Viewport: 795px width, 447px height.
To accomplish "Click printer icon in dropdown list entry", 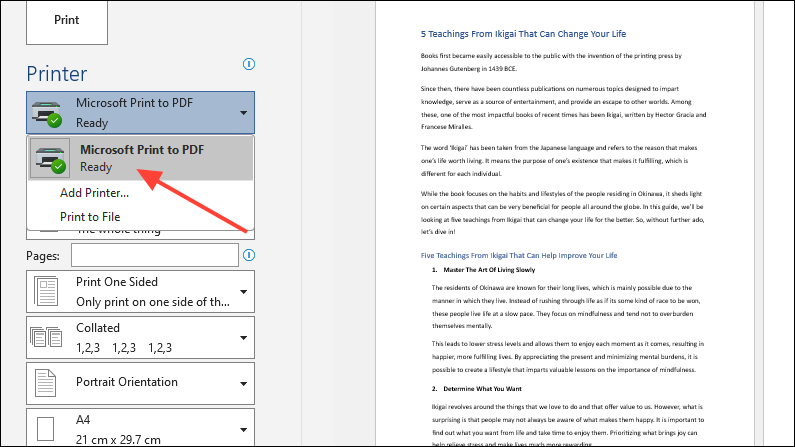I will click(x=50, y=158).
